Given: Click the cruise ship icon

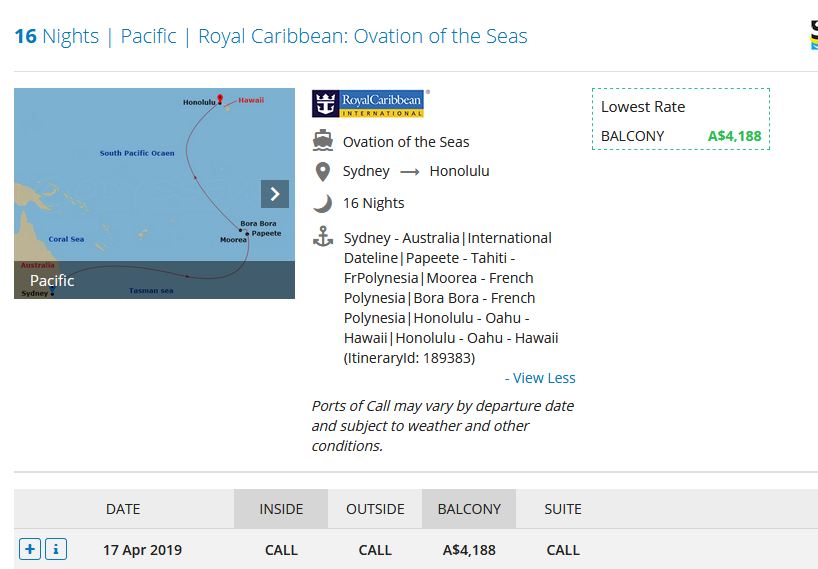Looking at the screenshot, I should pyautogui.click(x=323, y=141).
